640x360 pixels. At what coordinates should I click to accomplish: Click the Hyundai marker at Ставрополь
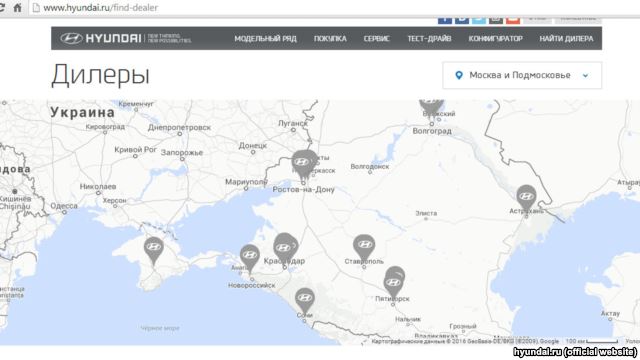pos(364,247)
